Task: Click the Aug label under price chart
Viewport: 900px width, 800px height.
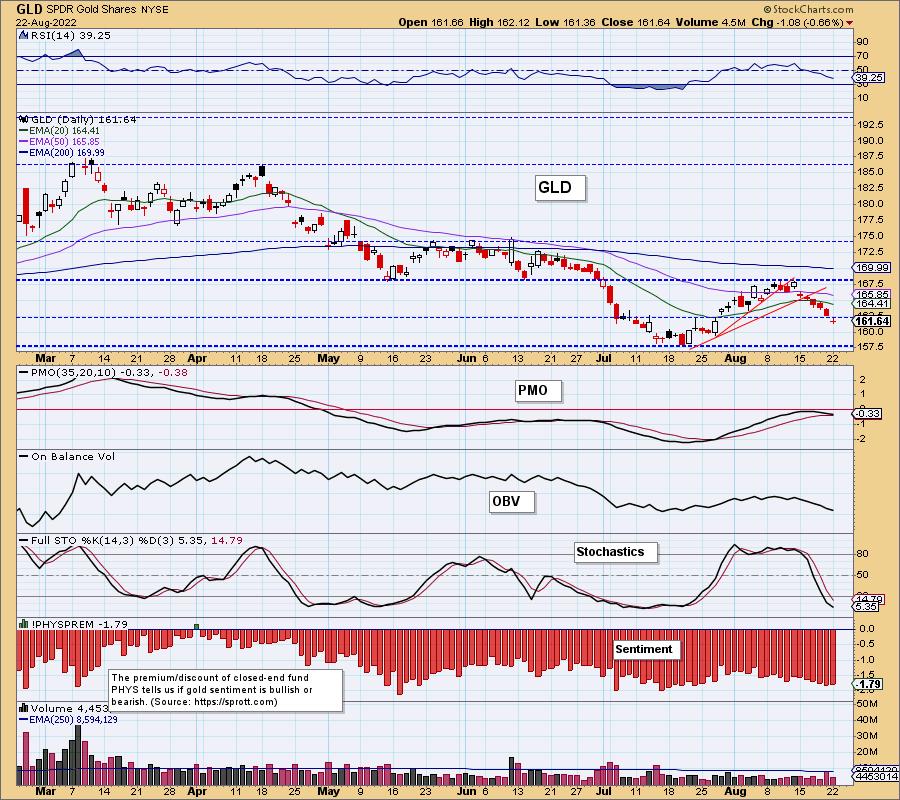Action: pyautogui.click(x=735, y=358)
